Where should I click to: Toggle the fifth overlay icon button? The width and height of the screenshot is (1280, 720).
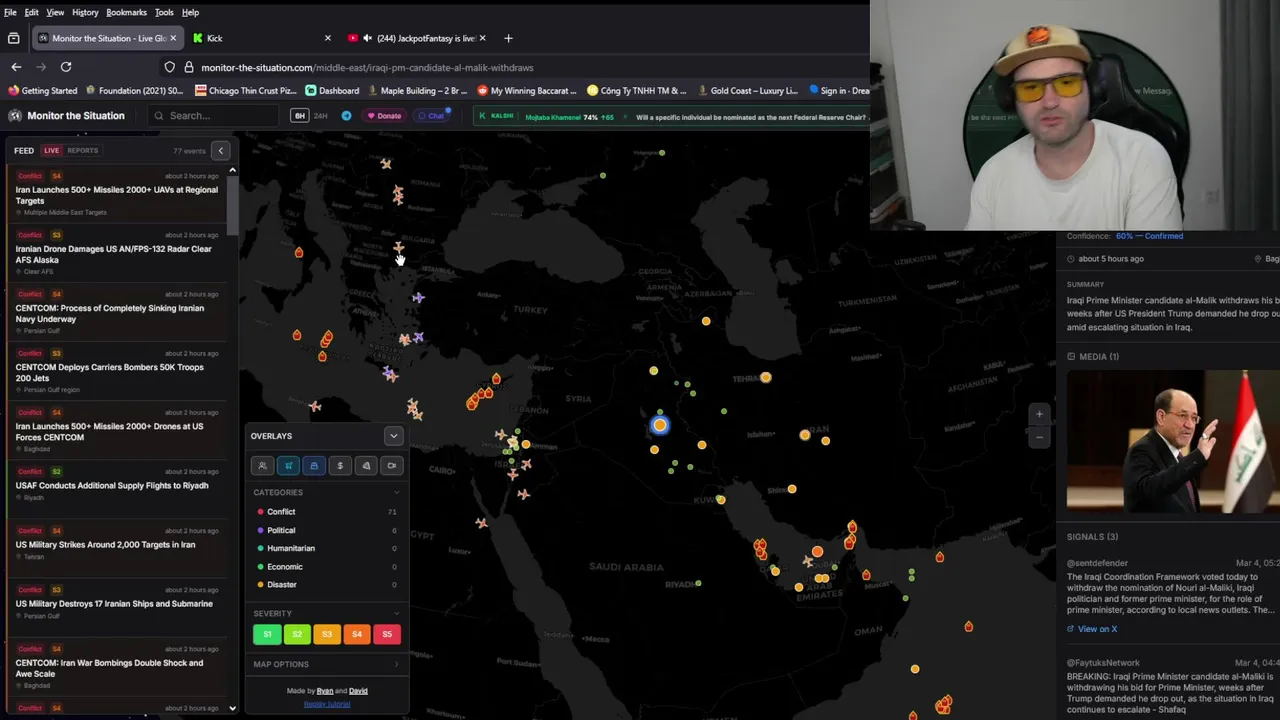[x=366, y=465]
